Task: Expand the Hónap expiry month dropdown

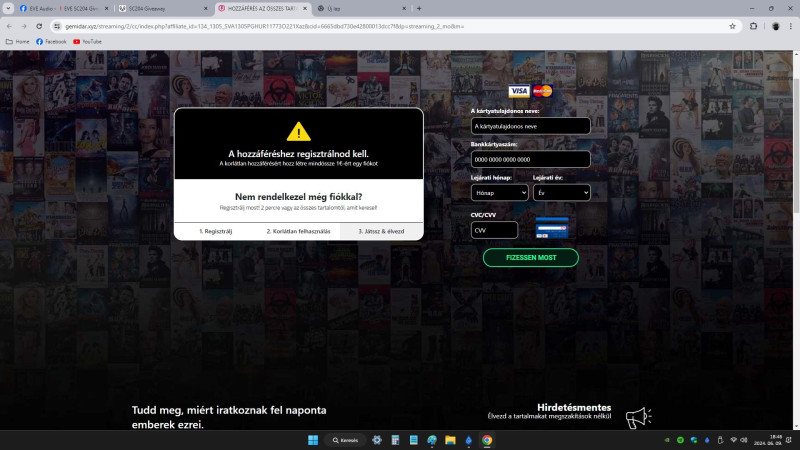Action: [x=499, y=193]
